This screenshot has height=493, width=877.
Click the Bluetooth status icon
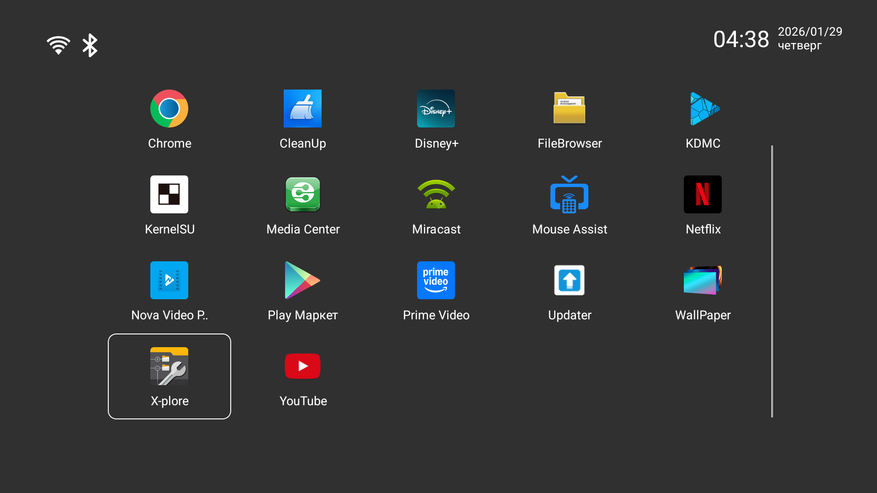[x=89, y=45]
